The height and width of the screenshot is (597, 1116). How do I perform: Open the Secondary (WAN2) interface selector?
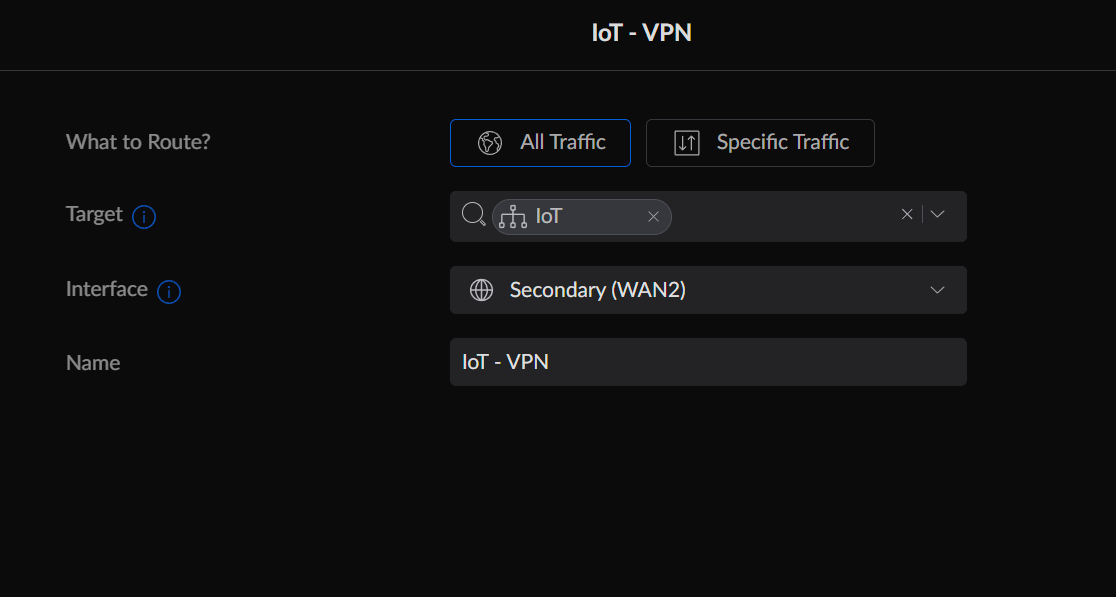[x=700, y=290]
